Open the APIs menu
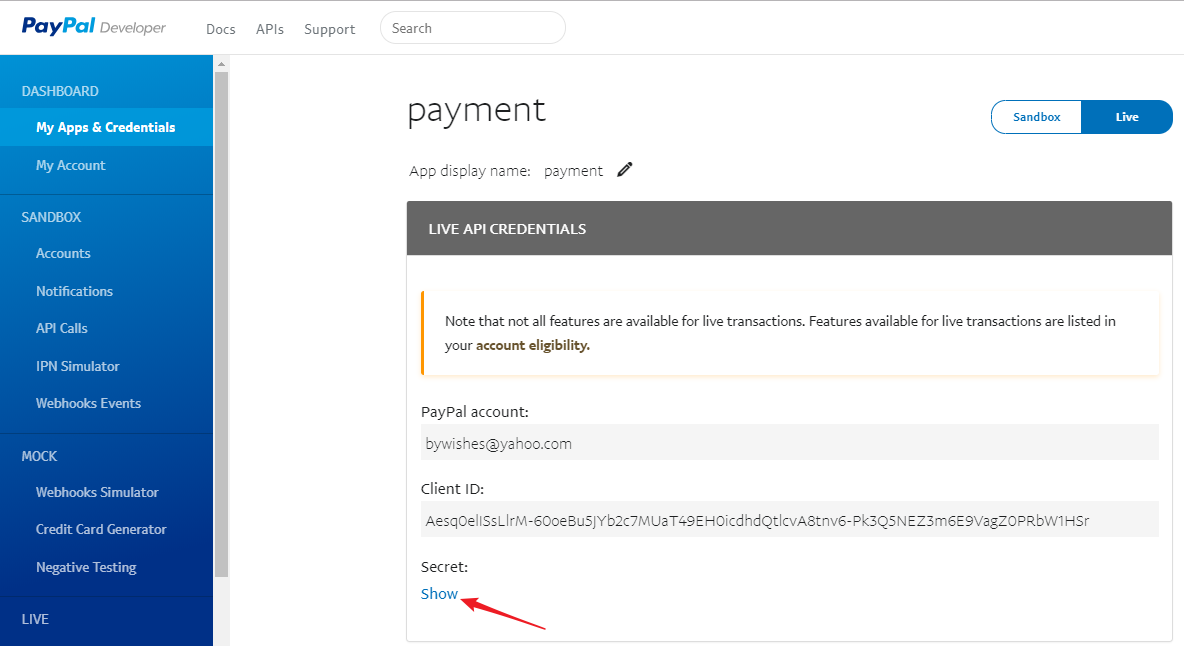The image size is (1184, 646). click(x=270, y=29)
